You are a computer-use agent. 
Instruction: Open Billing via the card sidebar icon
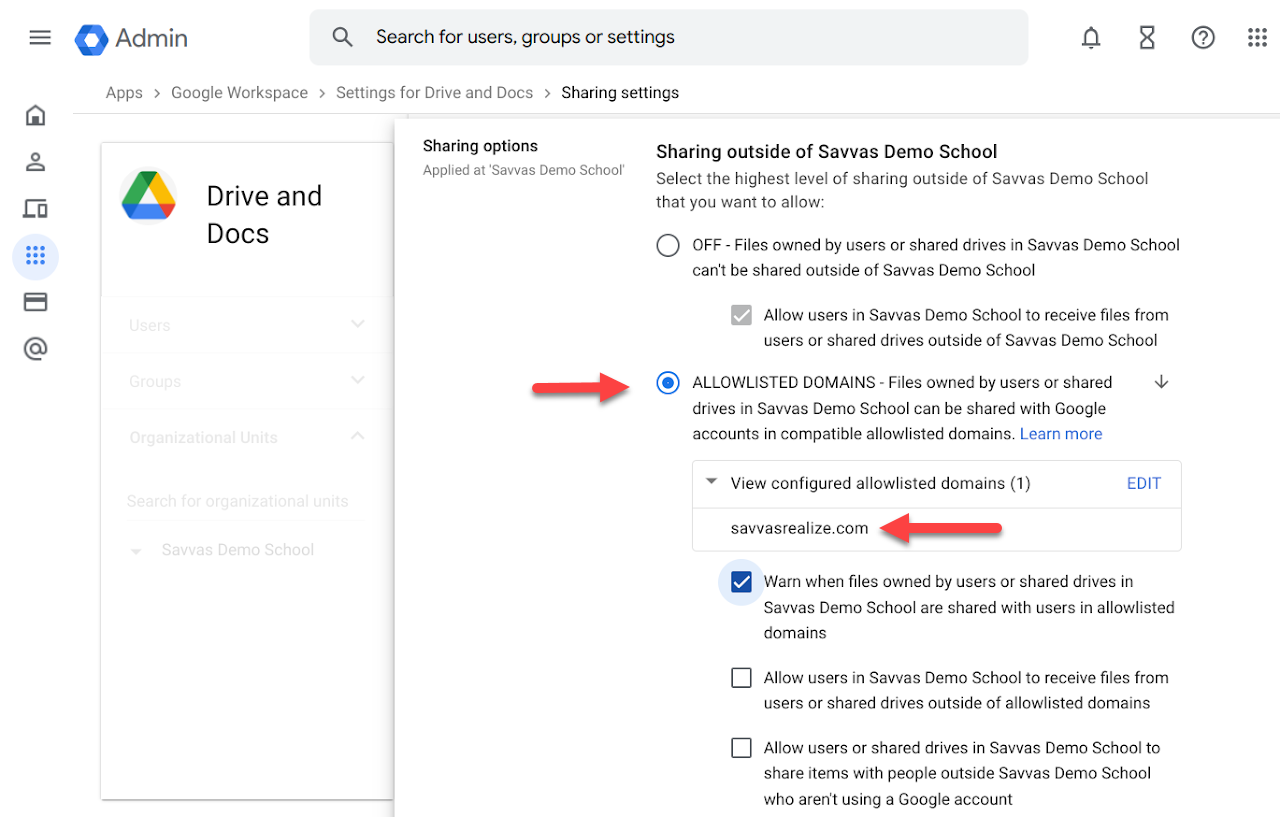(x=35, y=301)
